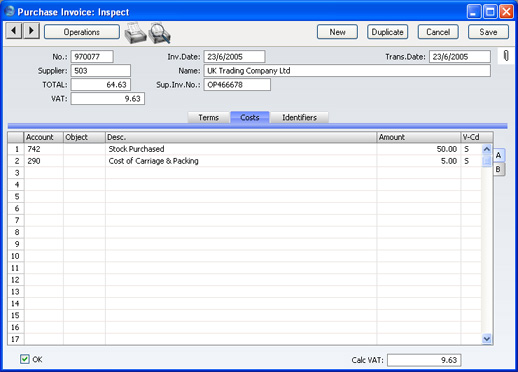Open the Operations menu

(x=82, y=32)
